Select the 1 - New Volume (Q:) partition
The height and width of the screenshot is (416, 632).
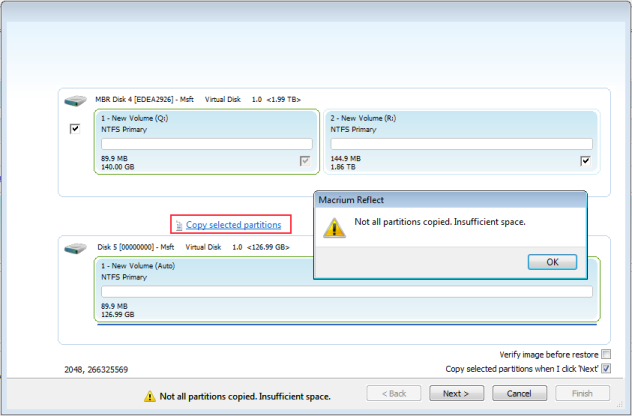click(207, 142)
